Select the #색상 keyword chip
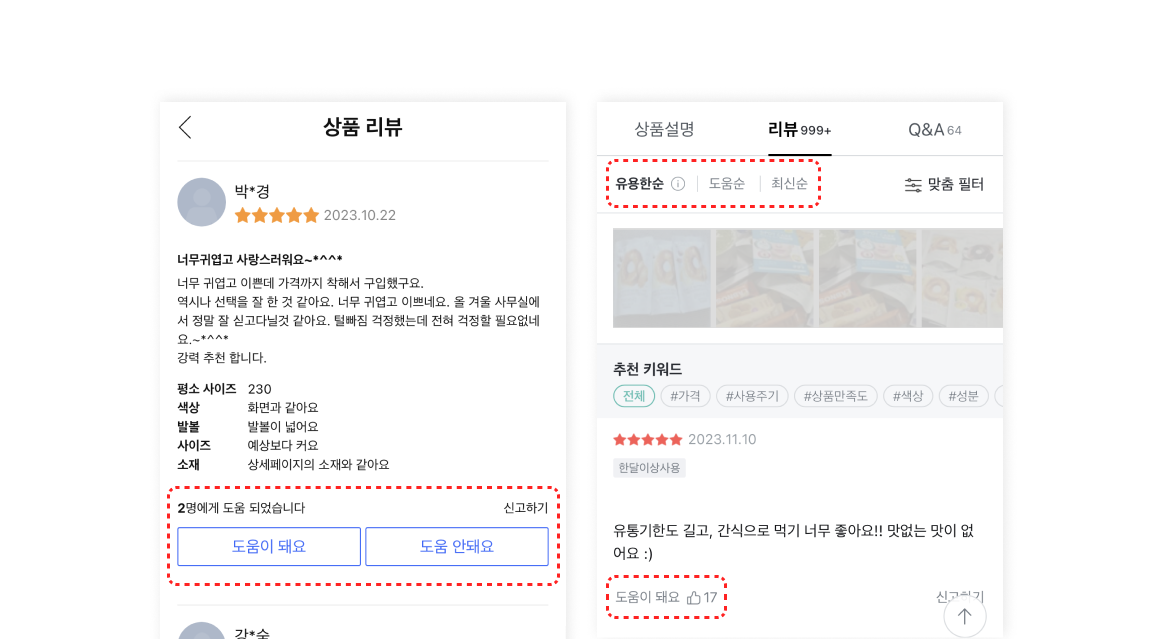The height and width of the screenshot is (639, 1163). point(908,396)
